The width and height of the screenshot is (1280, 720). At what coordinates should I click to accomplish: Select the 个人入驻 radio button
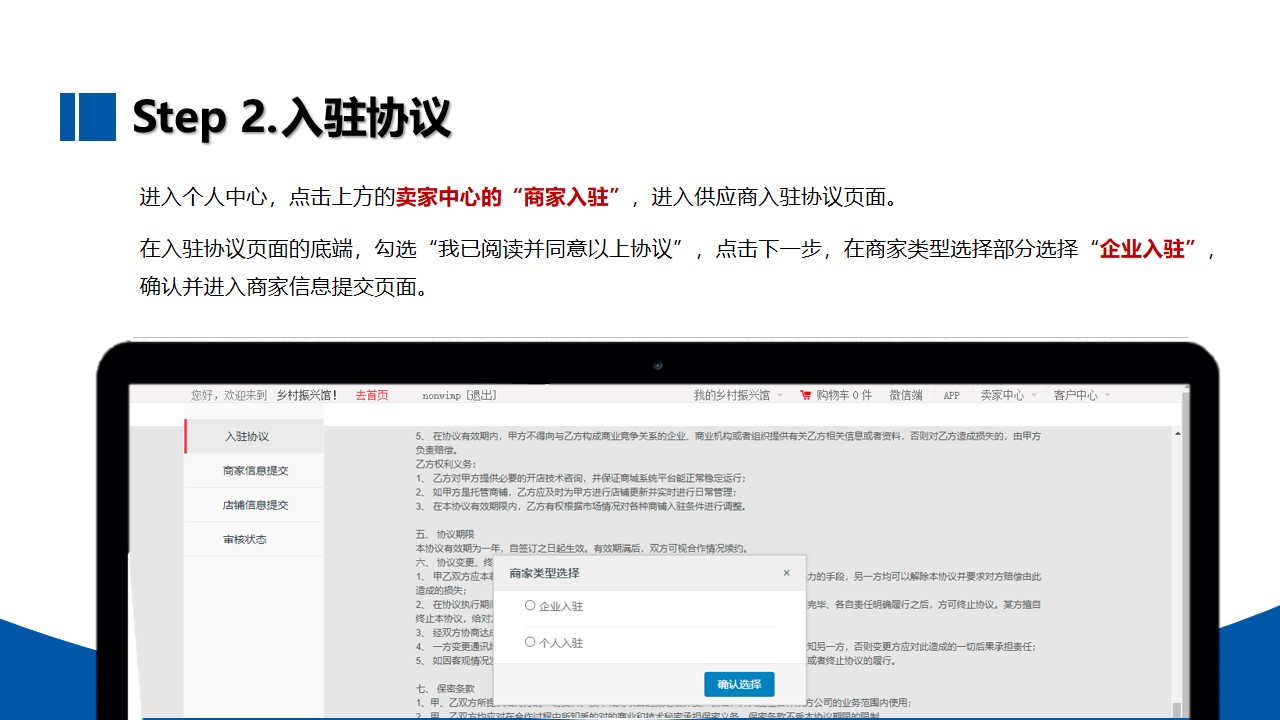(x=530, y=642)
